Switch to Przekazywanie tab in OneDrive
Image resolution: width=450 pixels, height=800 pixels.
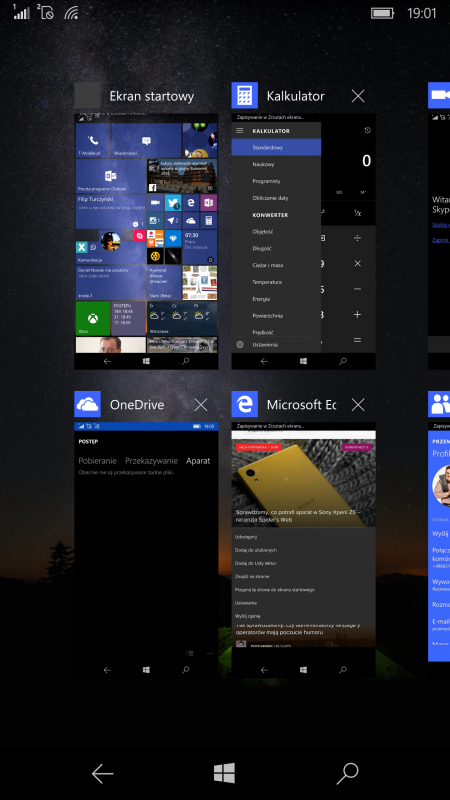point(152,461)
